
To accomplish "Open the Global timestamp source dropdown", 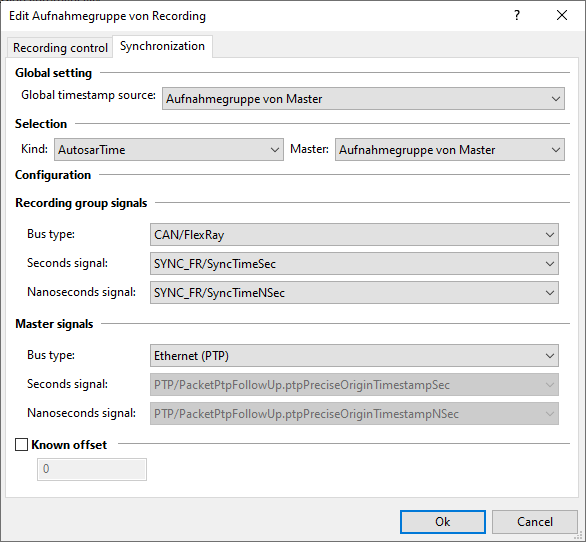I will (x=363, y=99).
